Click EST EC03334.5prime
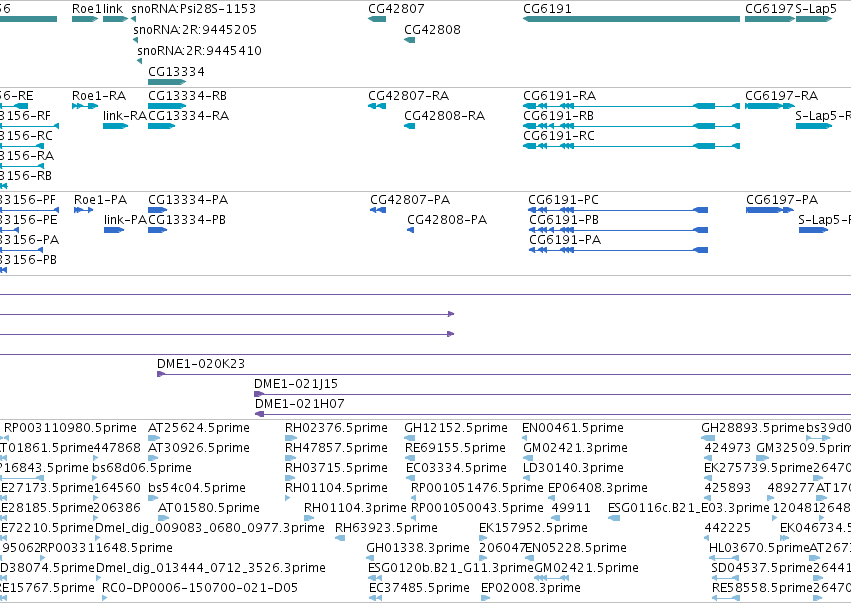This screenshot has height=603, width=851. [x=456, y=468]
